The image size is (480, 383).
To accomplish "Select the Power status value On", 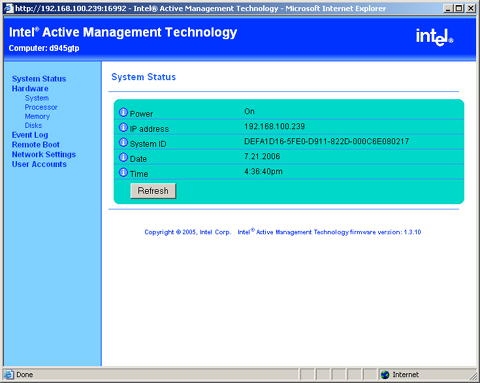I will coord(249,111).
